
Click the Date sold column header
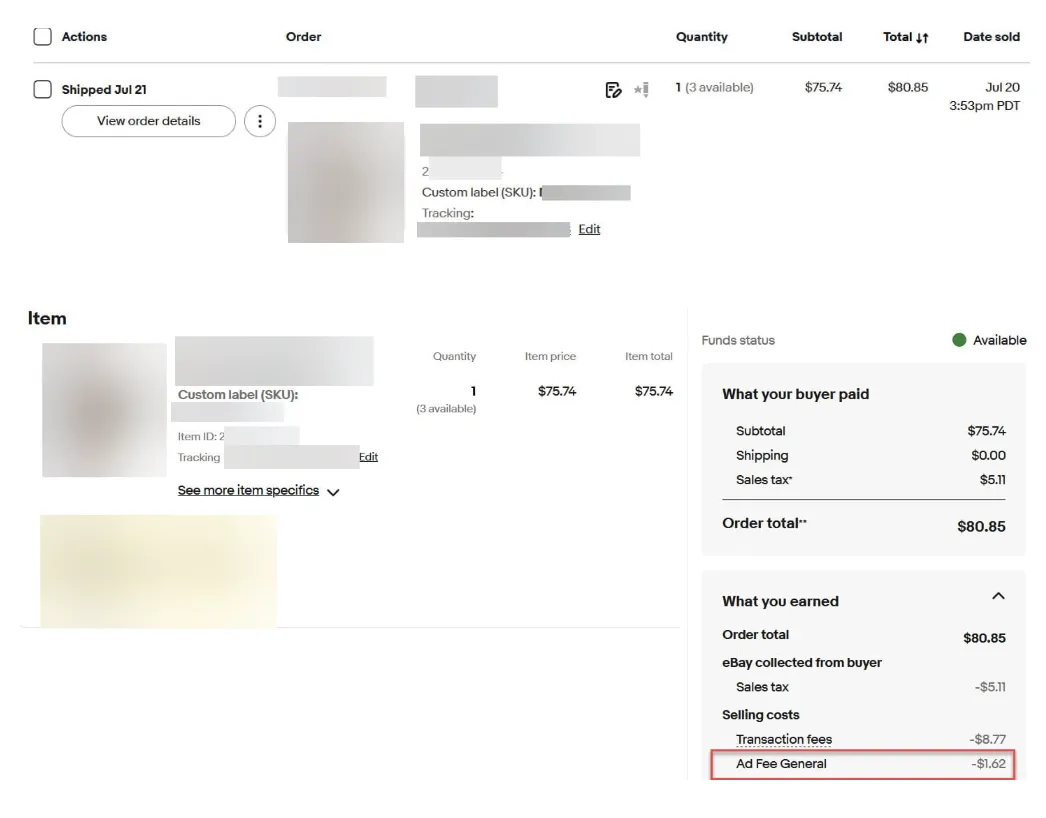click(x=991, y=37)
